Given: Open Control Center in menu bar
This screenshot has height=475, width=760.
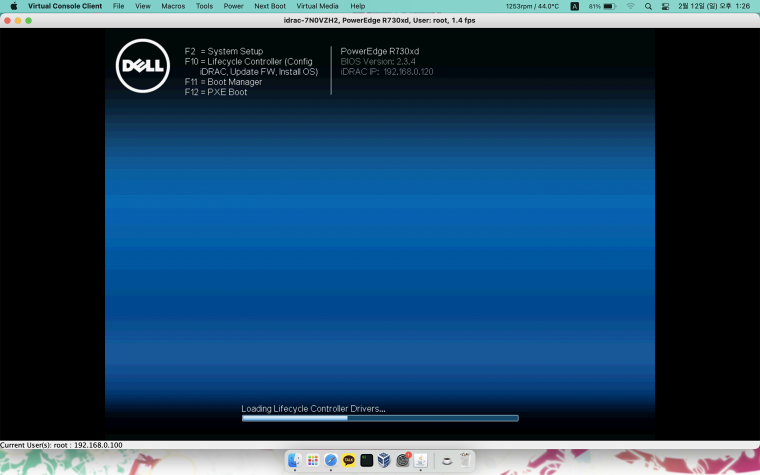Looking at the screenshot, I should click(x=665, y=6).
